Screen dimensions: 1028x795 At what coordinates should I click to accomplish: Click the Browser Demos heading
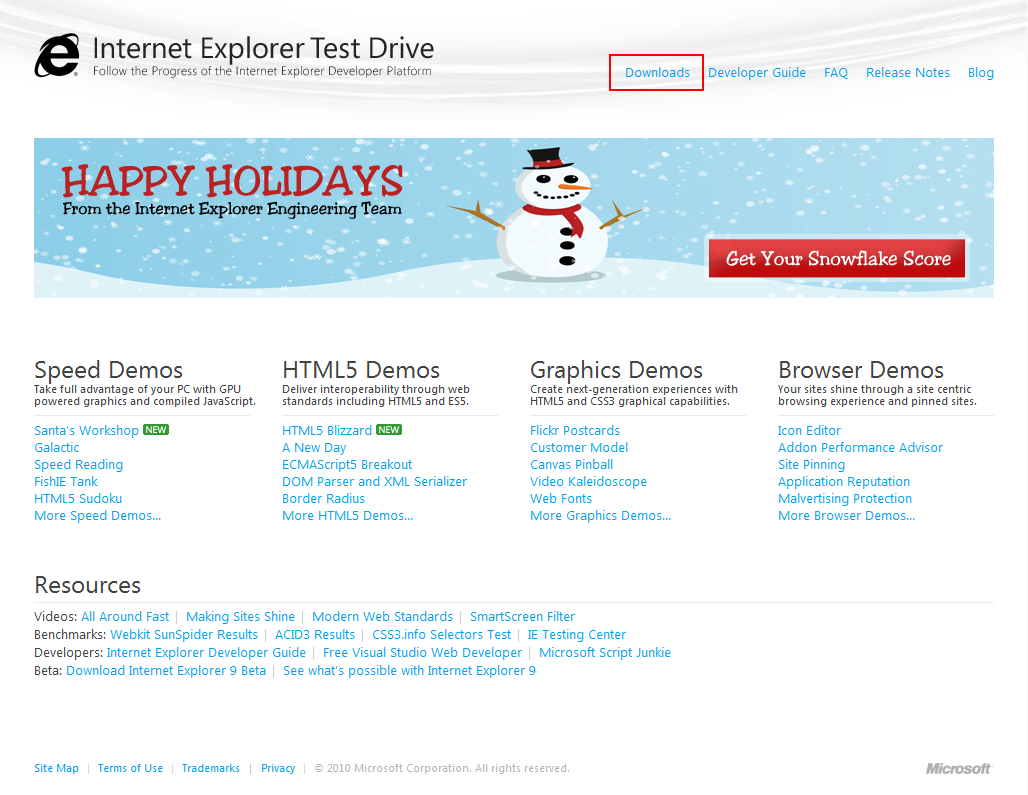click(861, 370)
